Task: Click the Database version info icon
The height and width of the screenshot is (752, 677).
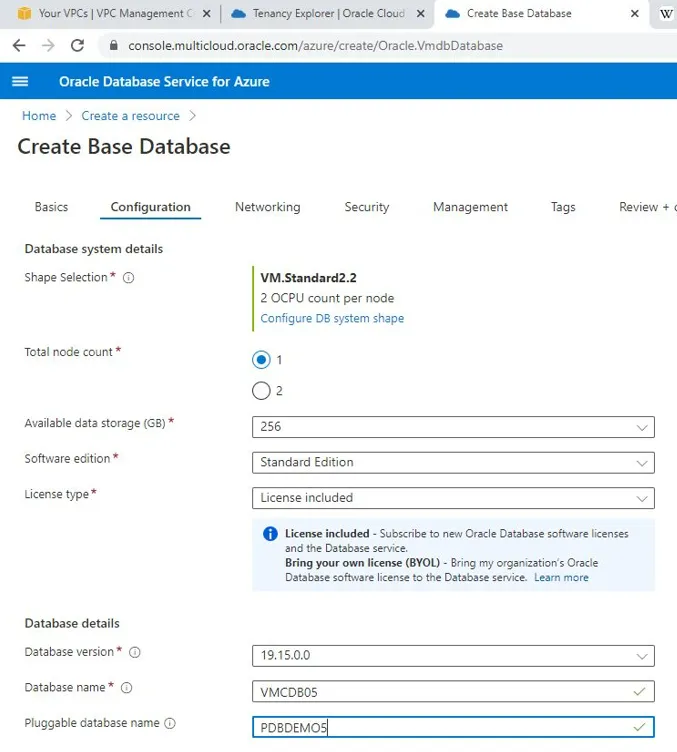Action: [x=135, y=652]
